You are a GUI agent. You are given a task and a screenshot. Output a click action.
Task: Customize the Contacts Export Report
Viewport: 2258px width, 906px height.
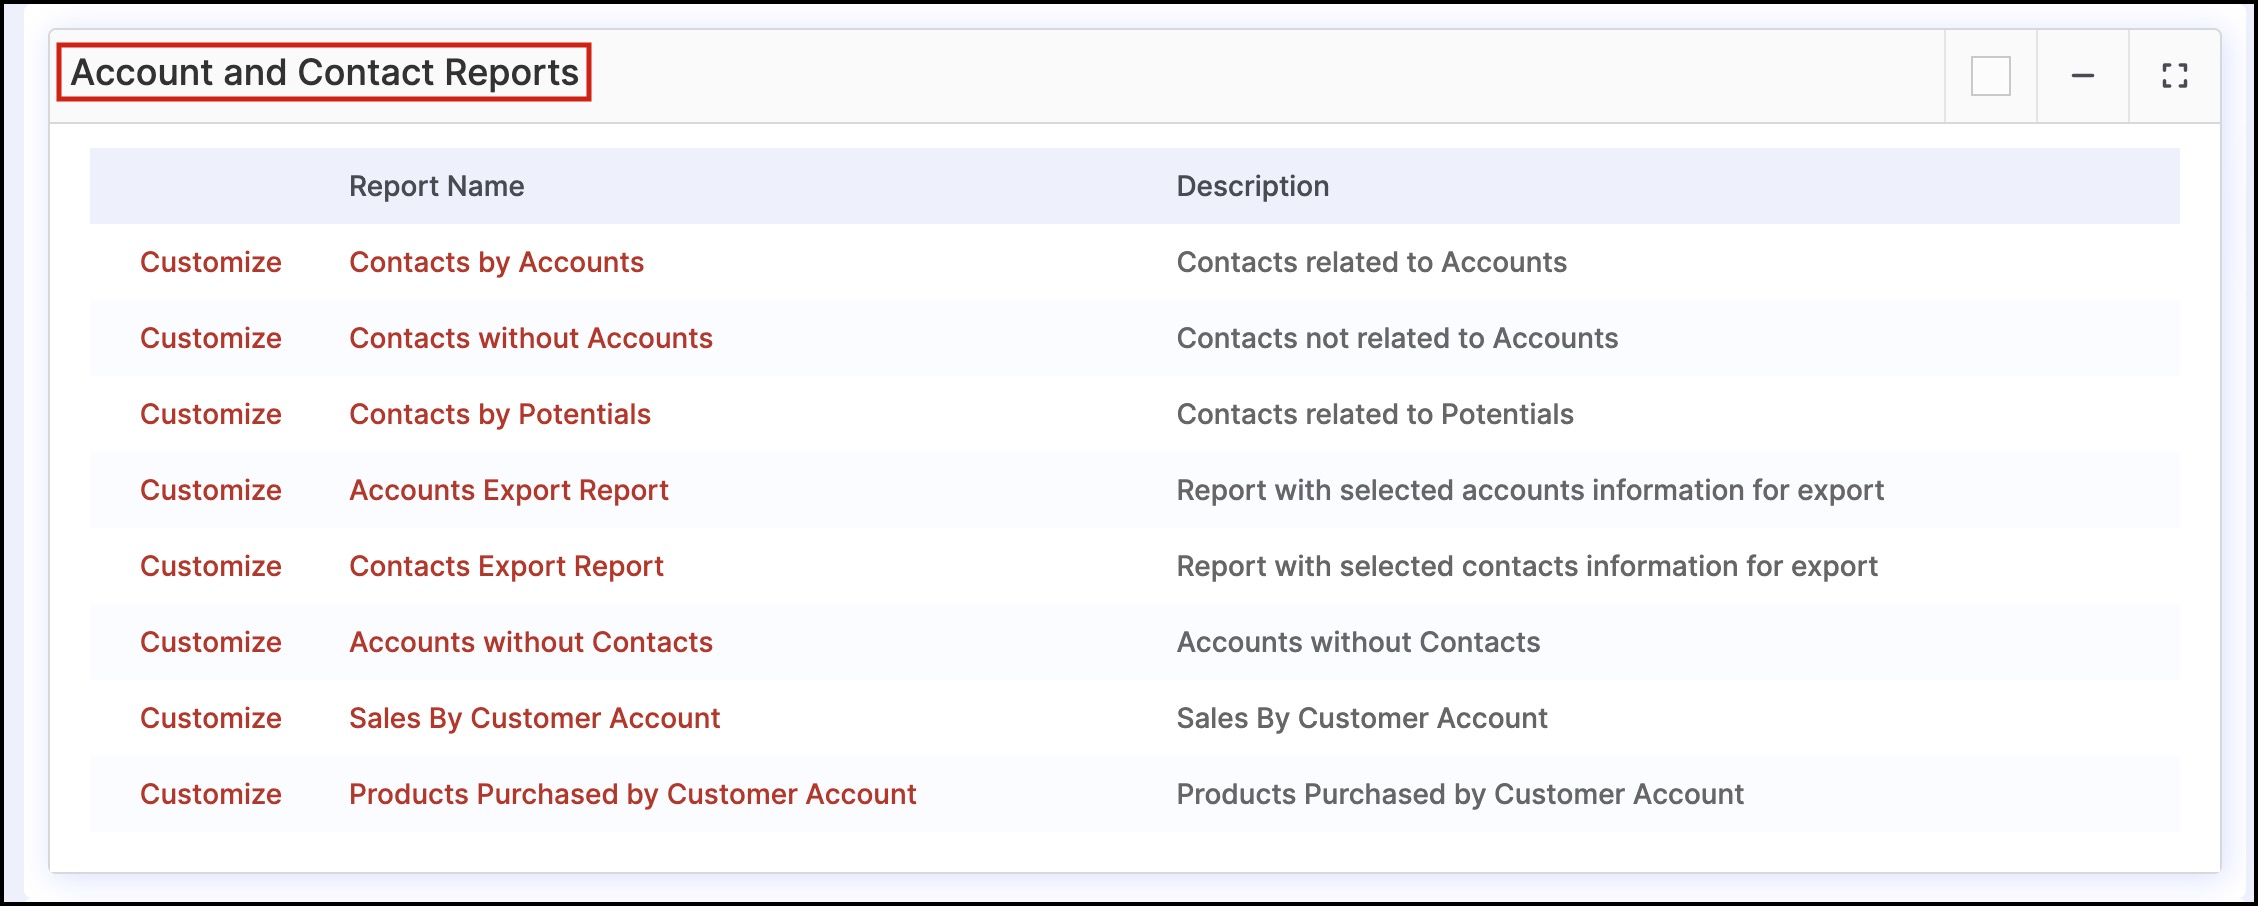pyautogui.click(x=210, y=566)
